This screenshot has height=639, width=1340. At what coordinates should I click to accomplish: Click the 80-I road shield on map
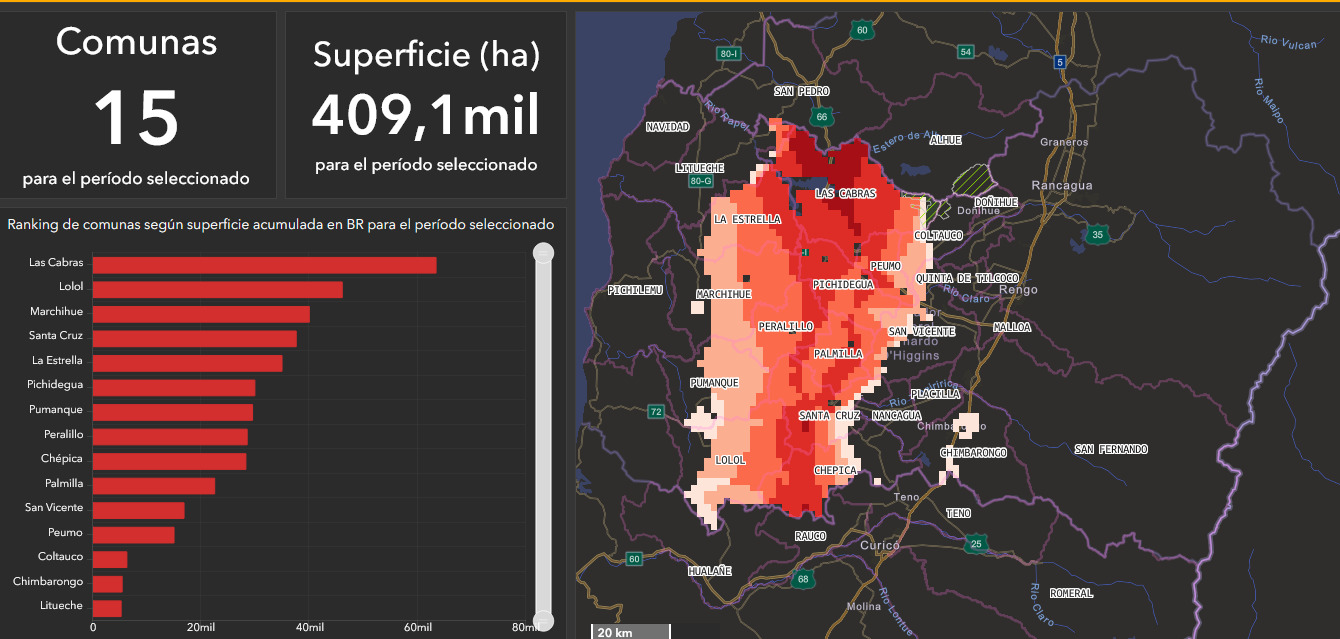[728, 53]
